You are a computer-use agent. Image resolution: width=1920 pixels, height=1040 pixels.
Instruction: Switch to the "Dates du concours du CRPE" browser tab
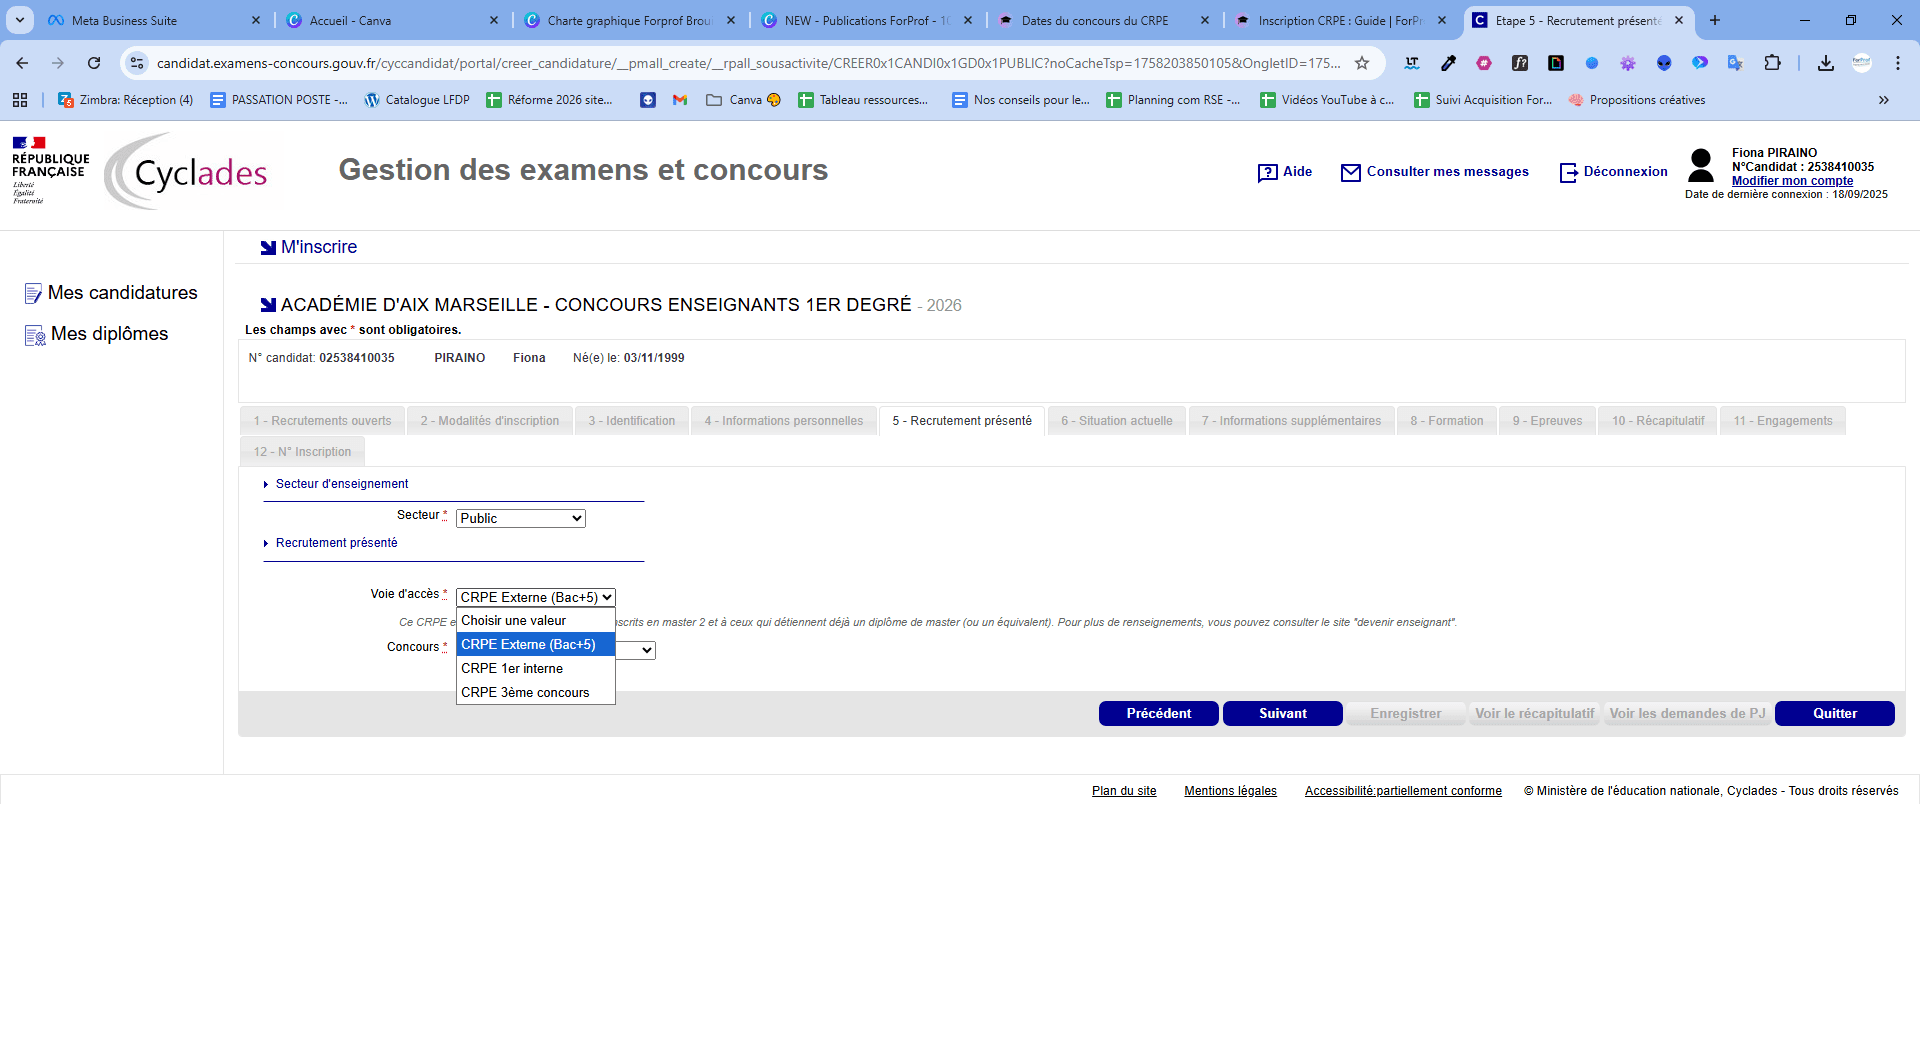tap(1090, 20)
